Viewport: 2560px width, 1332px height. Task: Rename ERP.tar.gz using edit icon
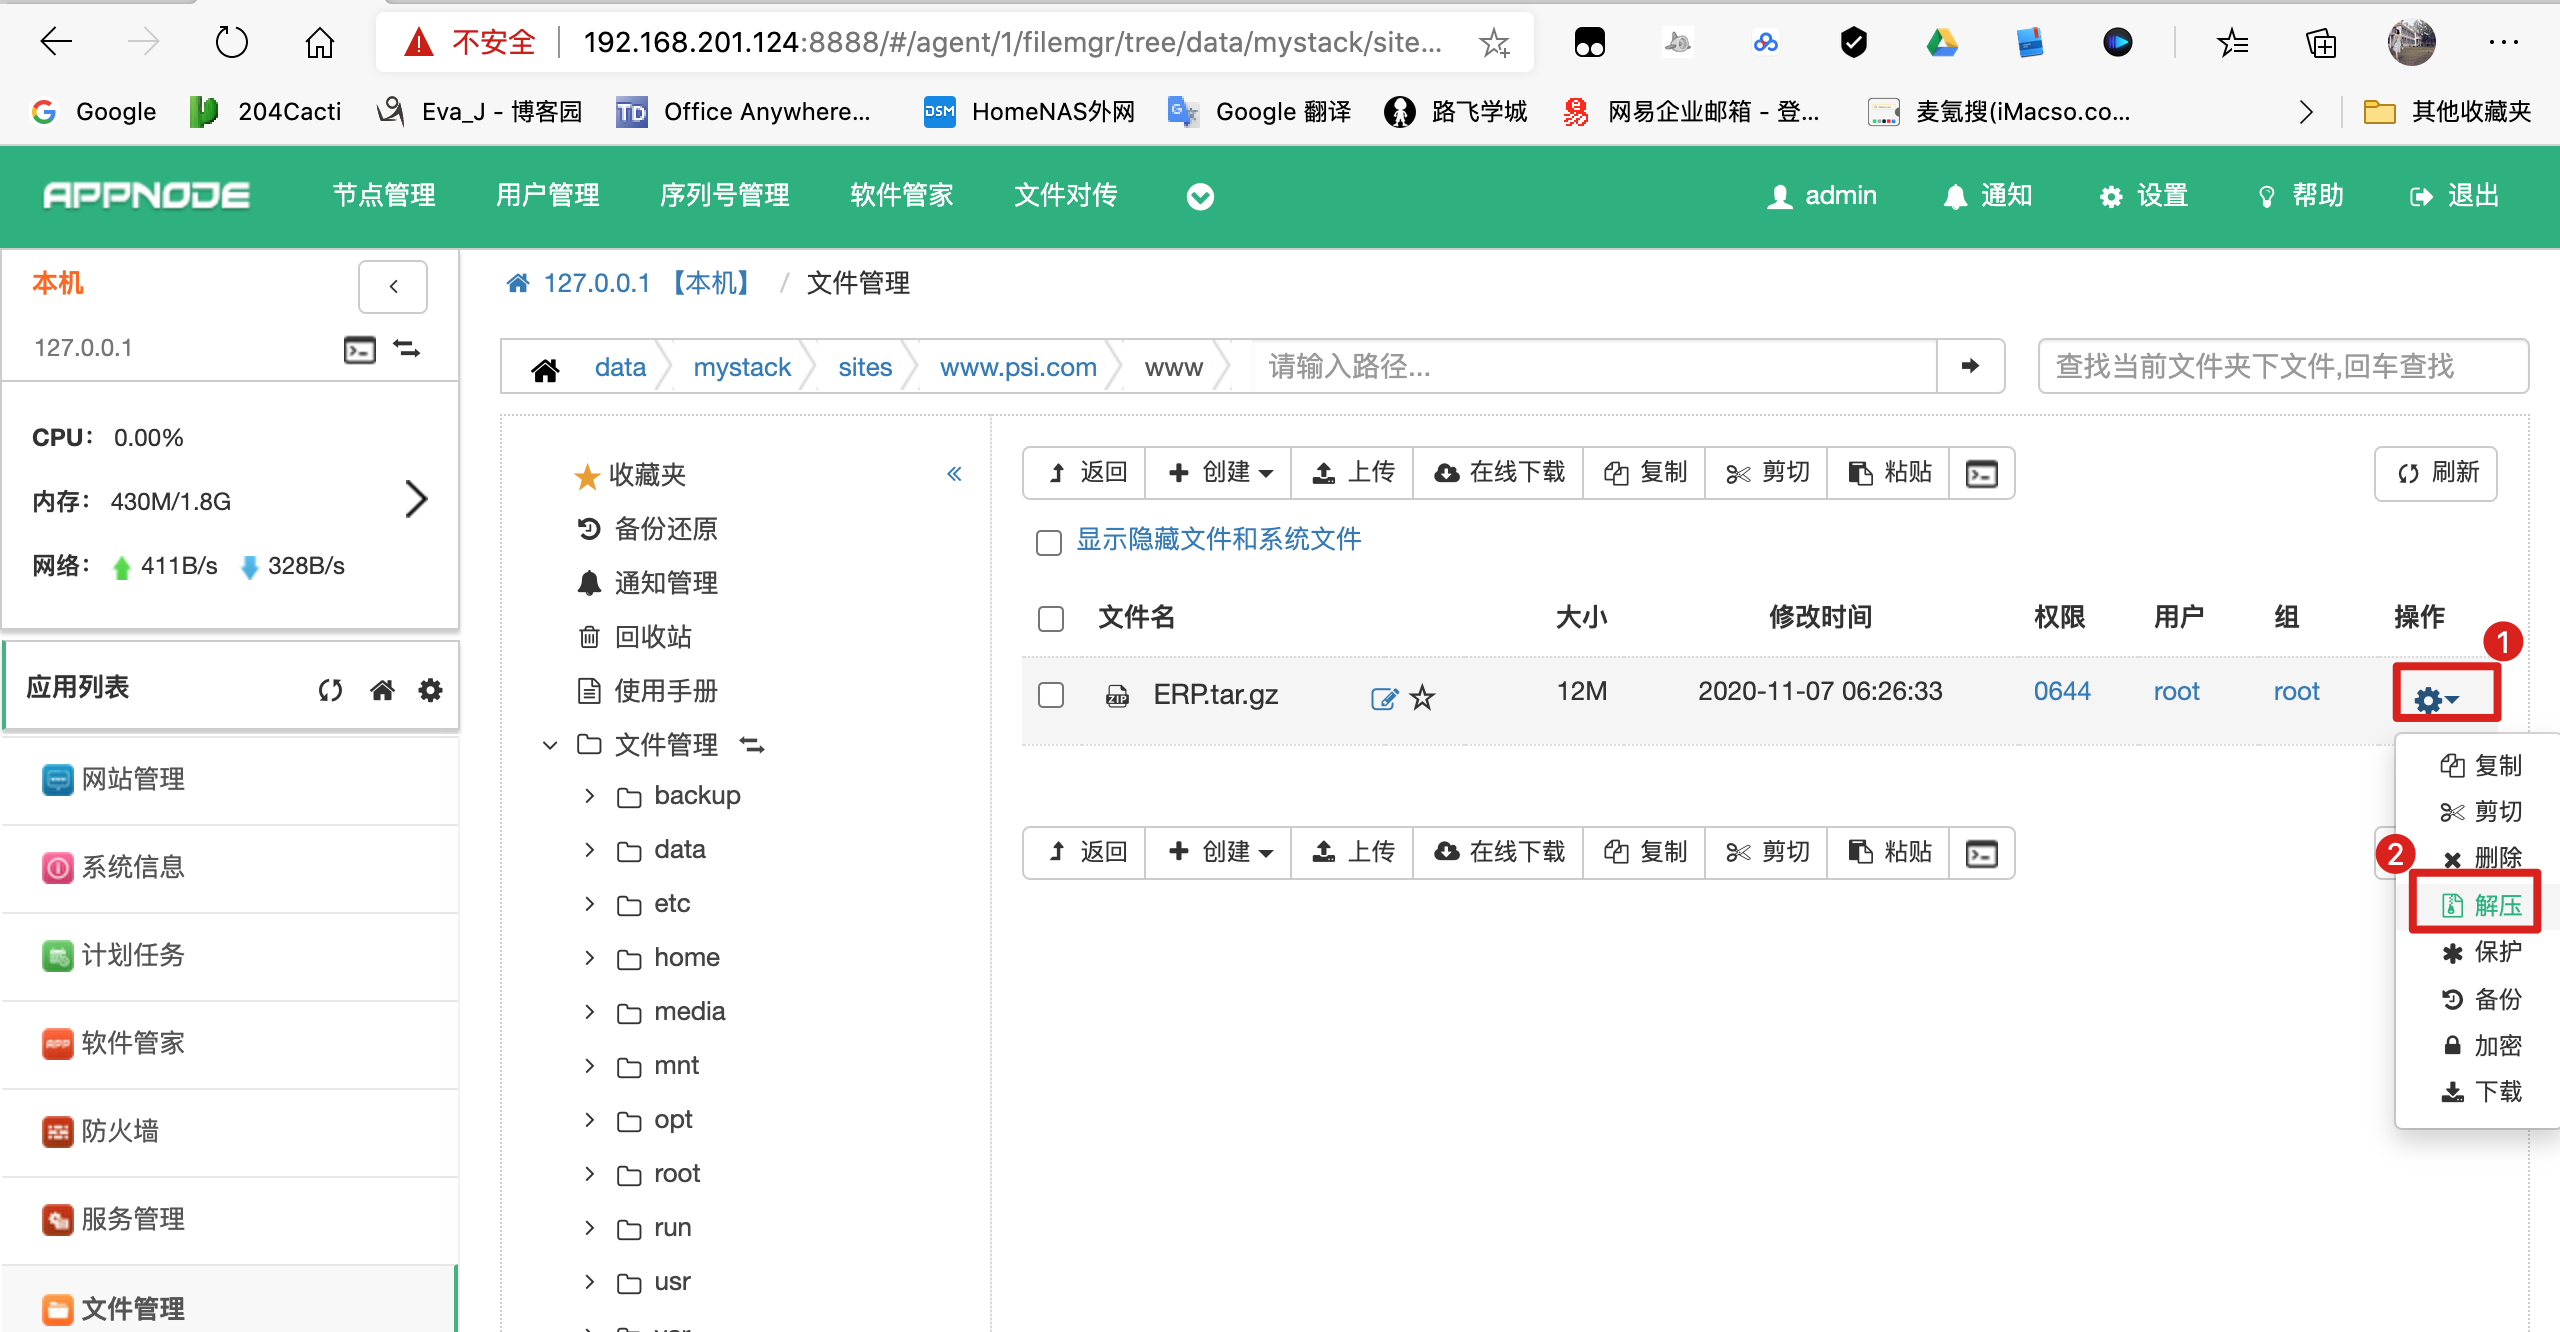[x=1384, y=698]
